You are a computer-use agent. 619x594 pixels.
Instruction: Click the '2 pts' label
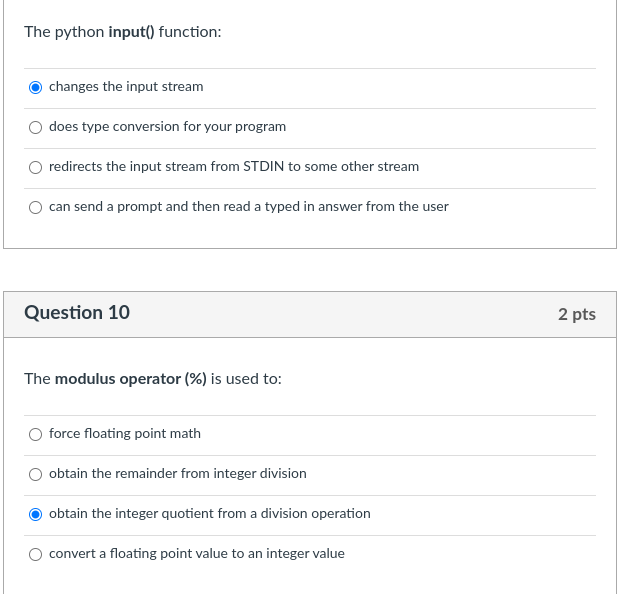coord(577,314)
